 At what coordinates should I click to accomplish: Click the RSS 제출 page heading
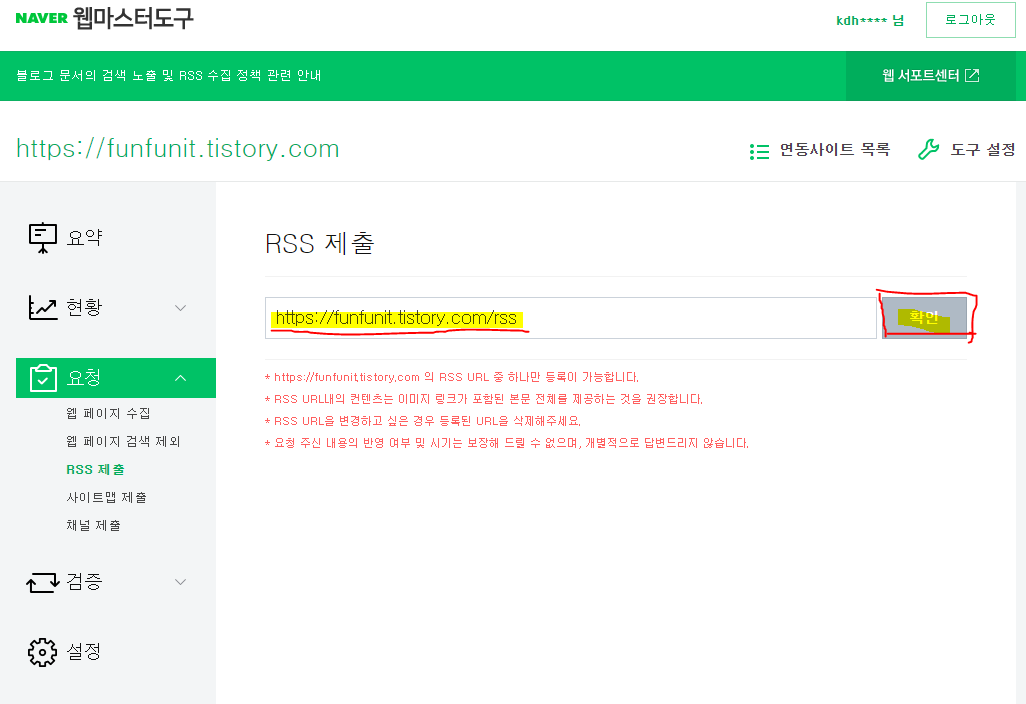[x=319, y=243]
